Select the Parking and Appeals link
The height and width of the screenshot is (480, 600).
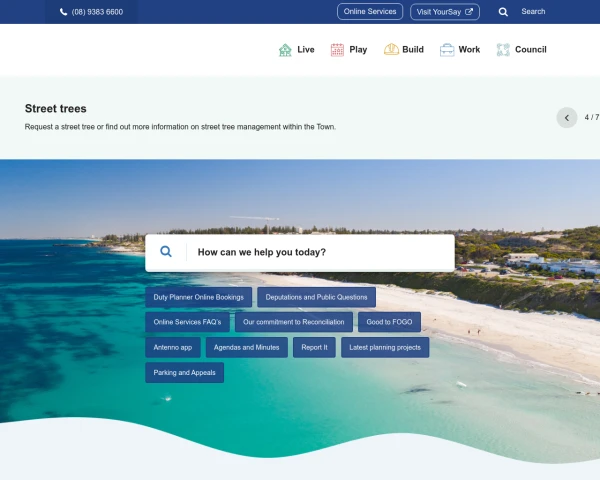tap(184, 372)
